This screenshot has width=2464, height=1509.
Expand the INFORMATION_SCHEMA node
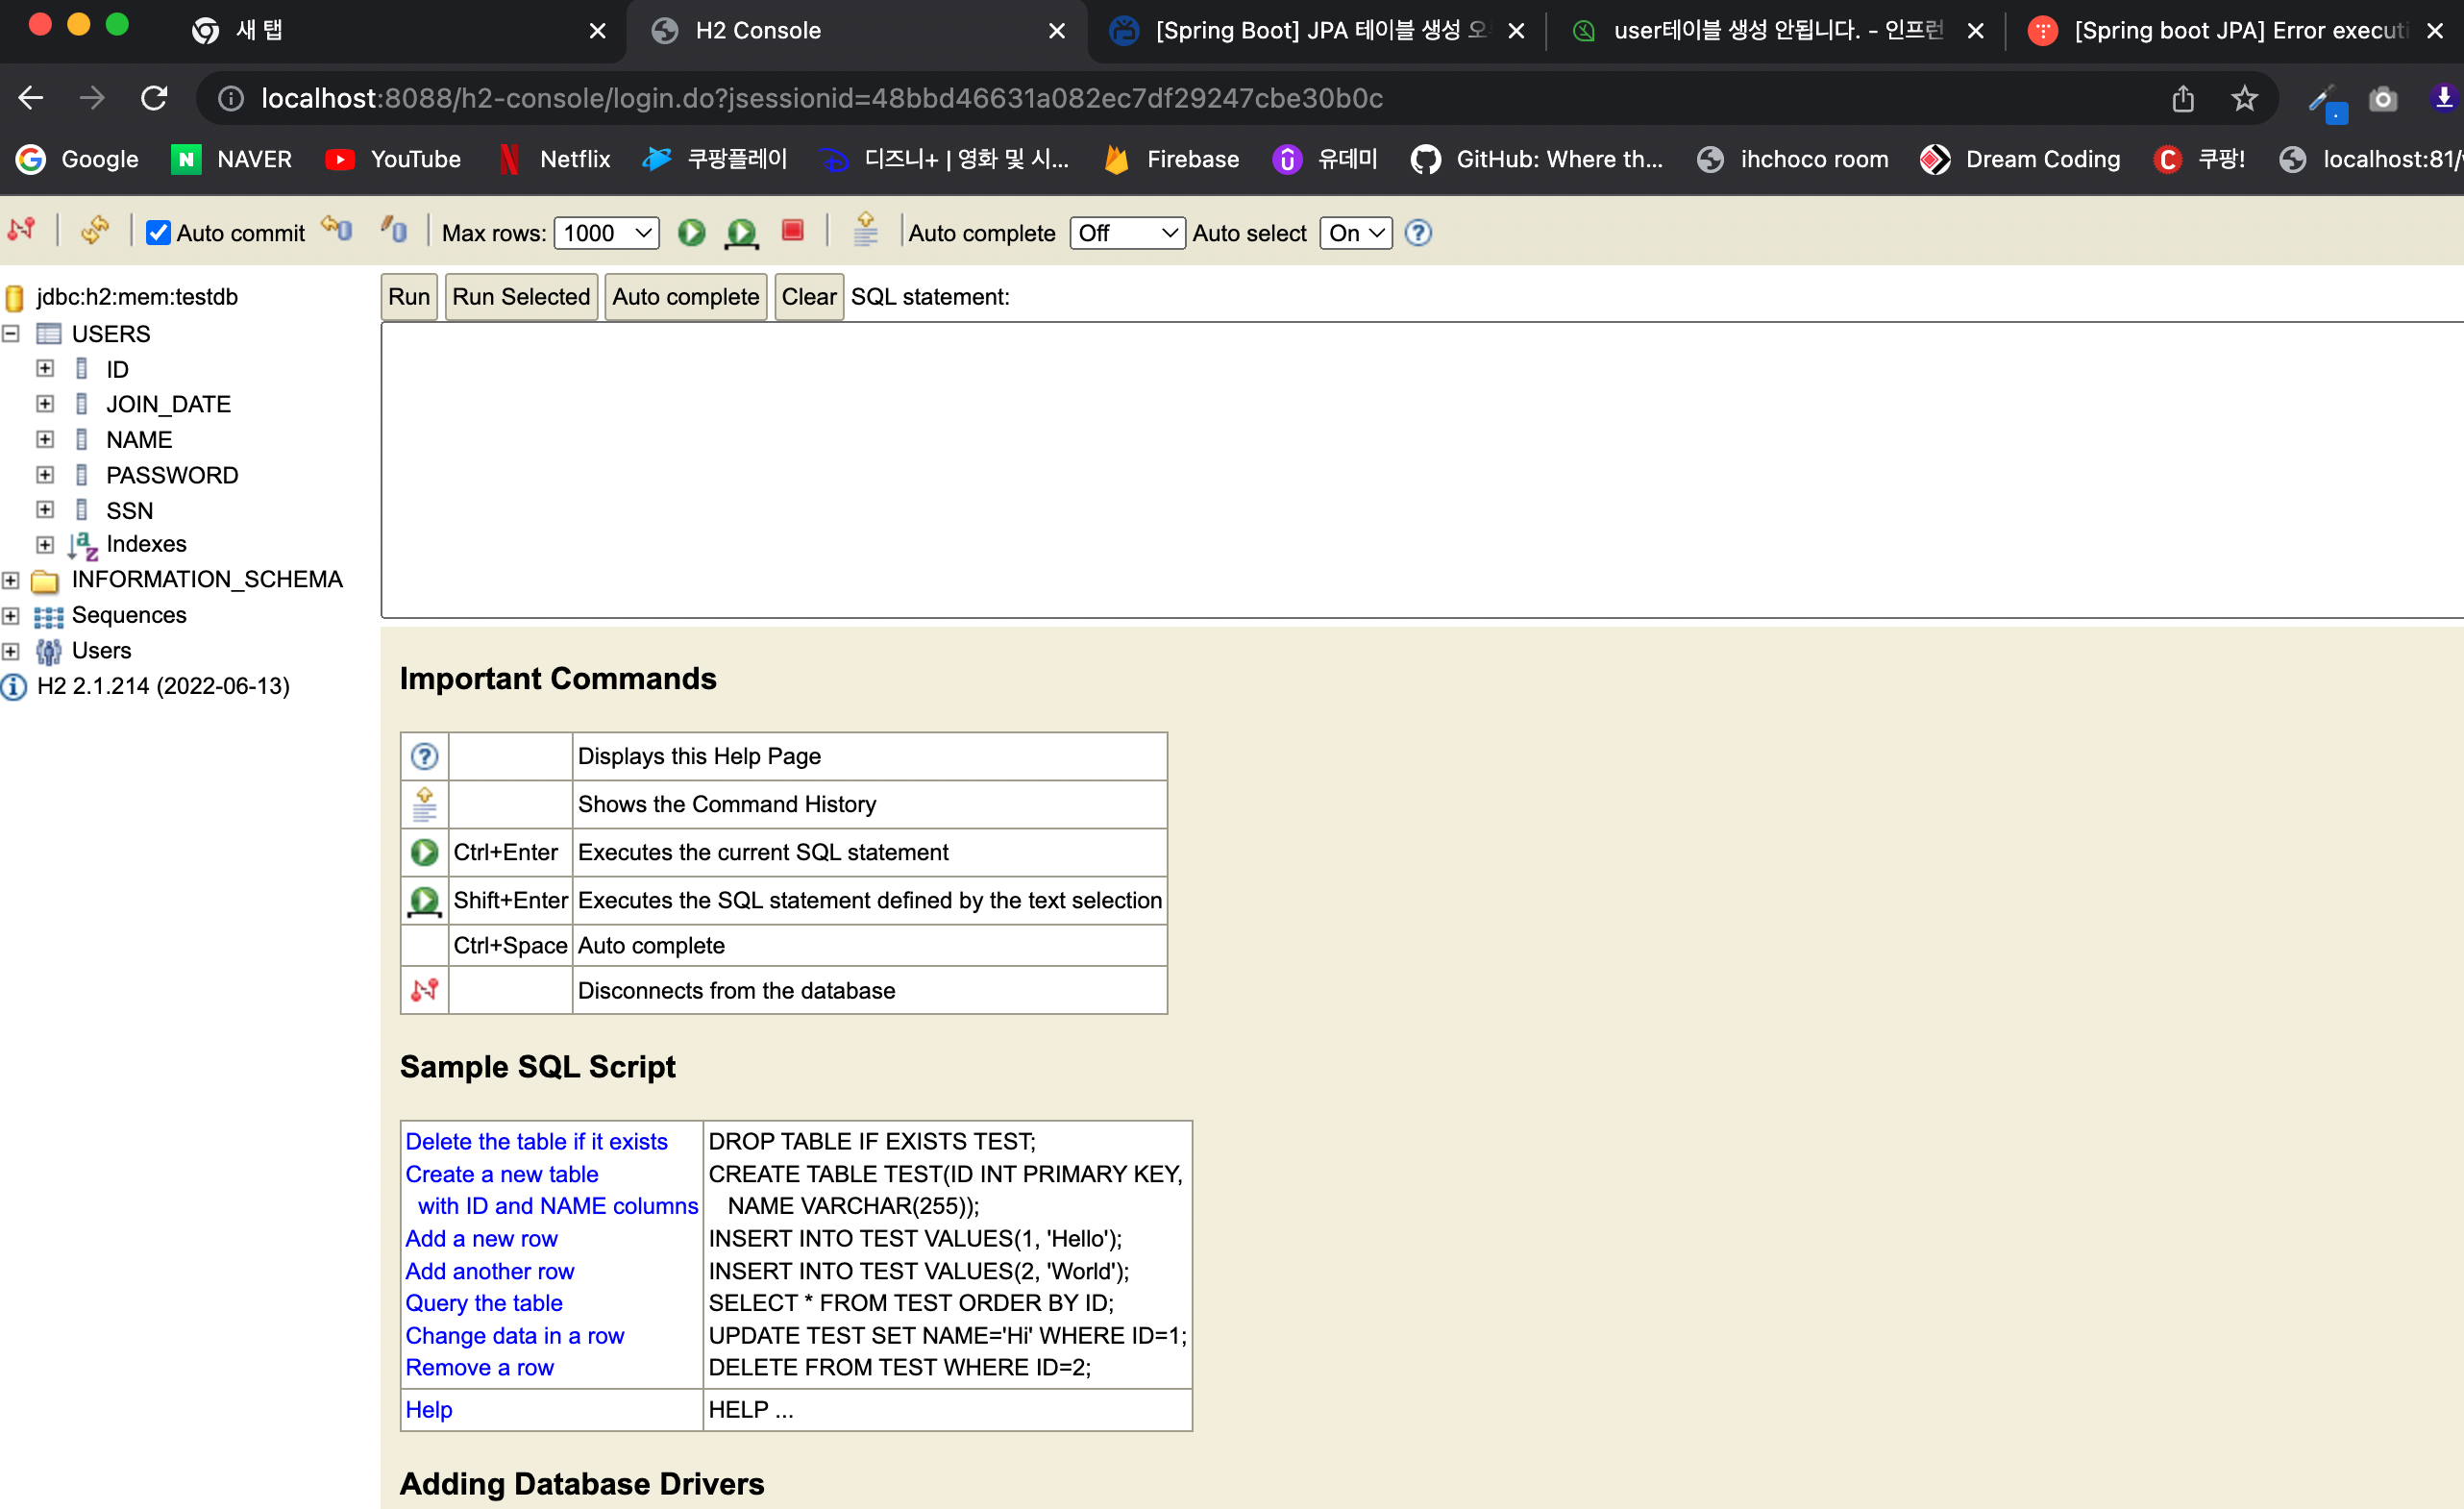pyautogui.click(x=11, y=580)
